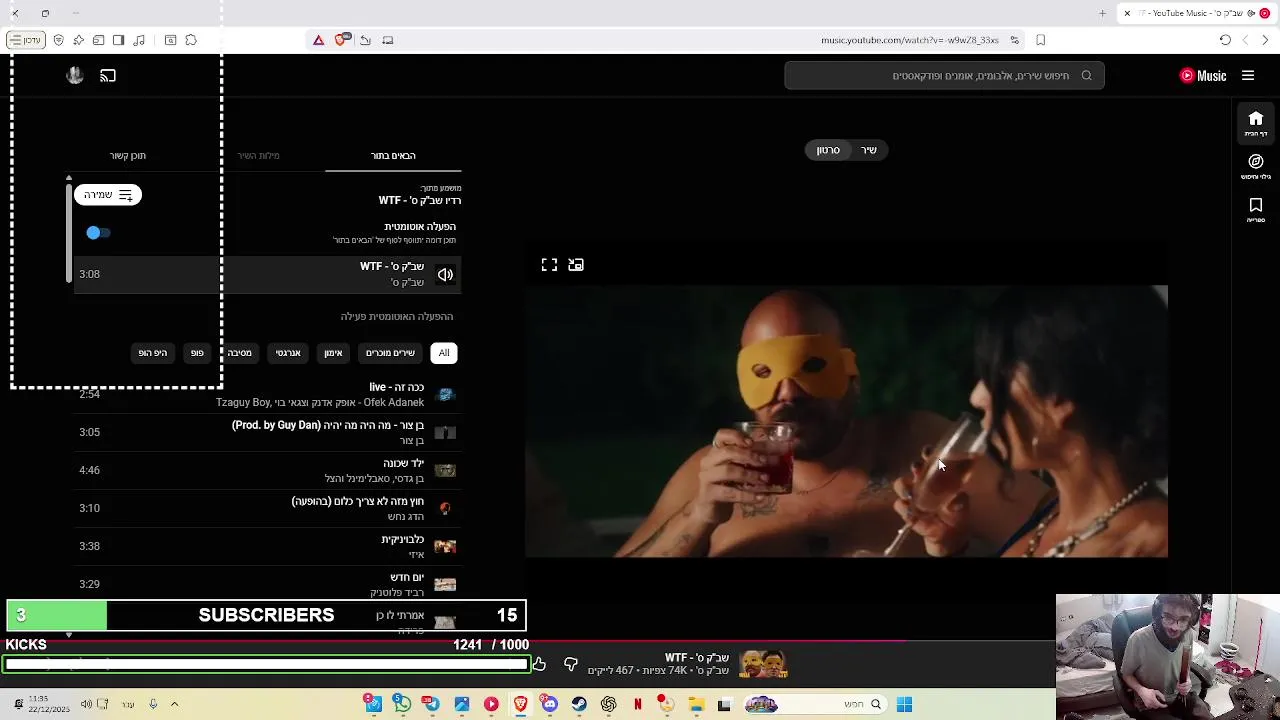Open the Lyrics (מילות השיר) tab
Screen dimensions: 1280x720
click(258, 155)
